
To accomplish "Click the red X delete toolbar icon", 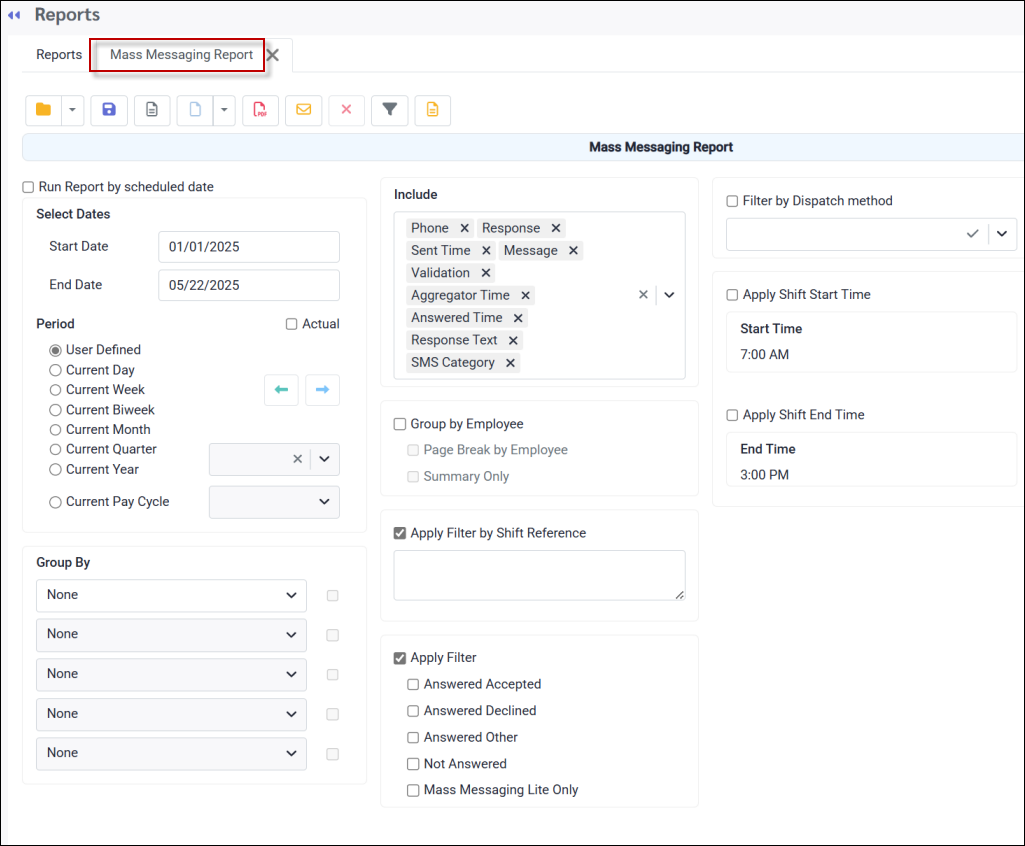I will [x=346, y=110].
